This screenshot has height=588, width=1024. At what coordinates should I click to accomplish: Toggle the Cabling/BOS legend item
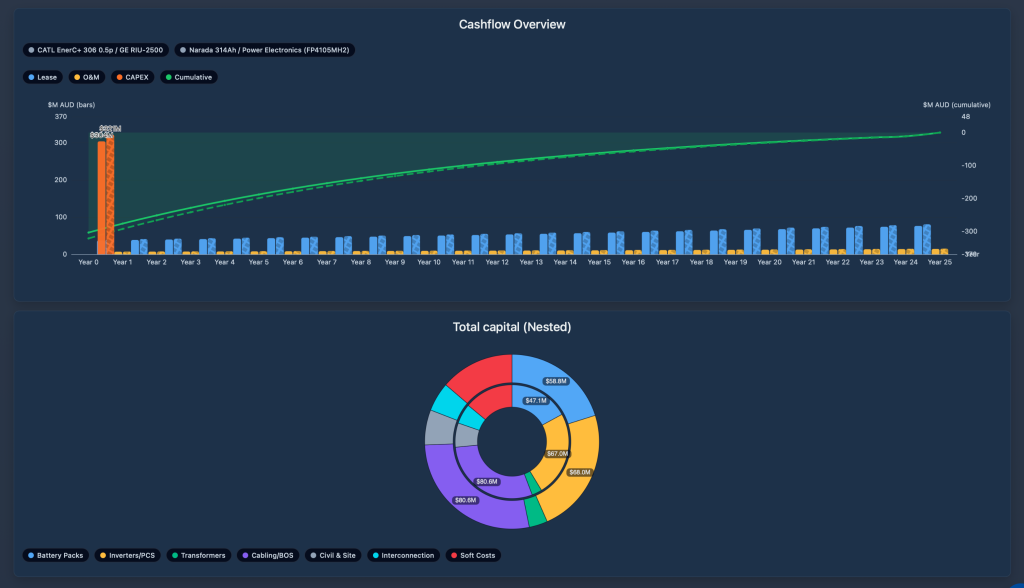coord(268,555)
